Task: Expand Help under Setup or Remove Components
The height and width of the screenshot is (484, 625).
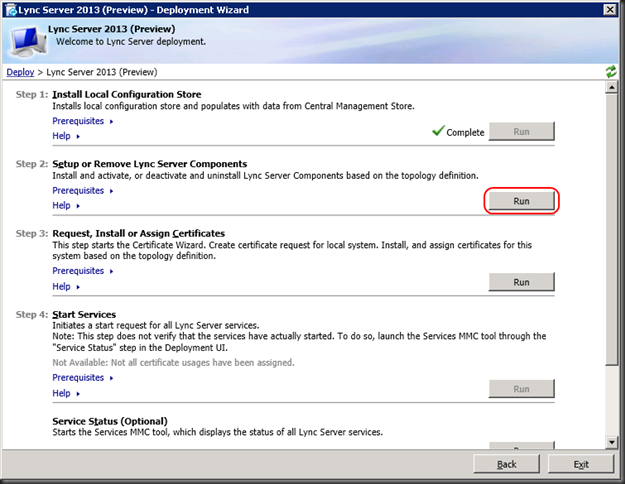Action: pos(66,205)
